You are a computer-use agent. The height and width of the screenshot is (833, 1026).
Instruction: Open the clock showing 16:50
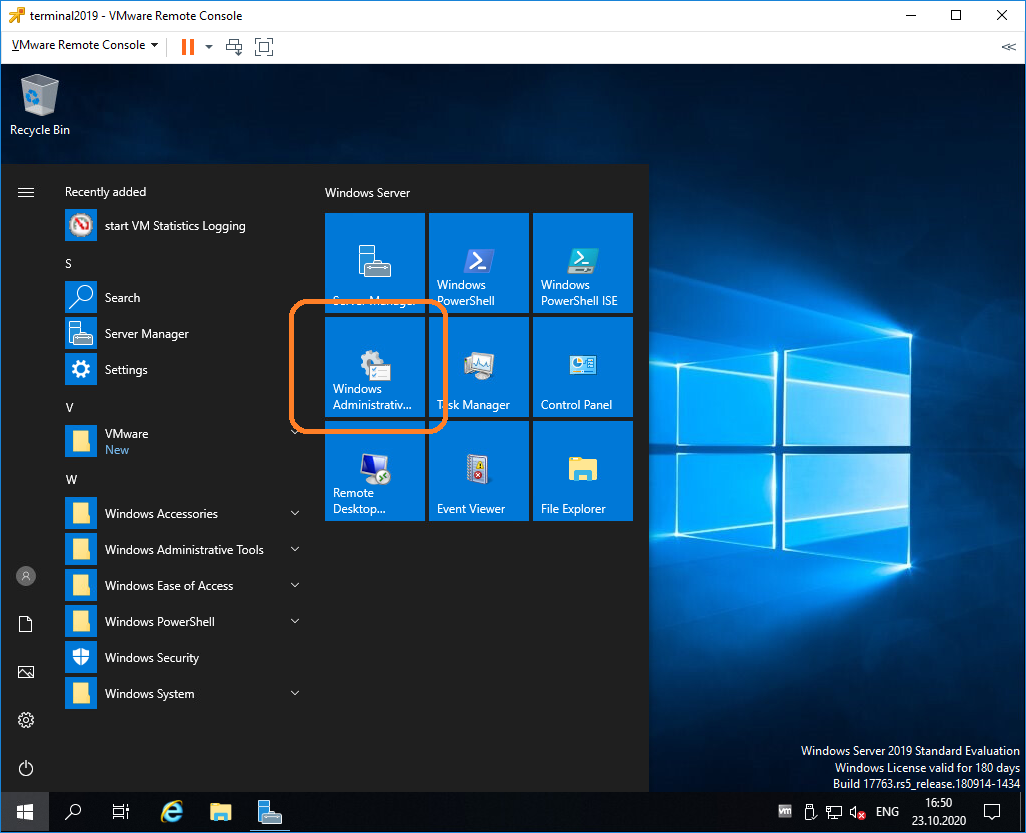pyautogui.click(x=938, y=812)
